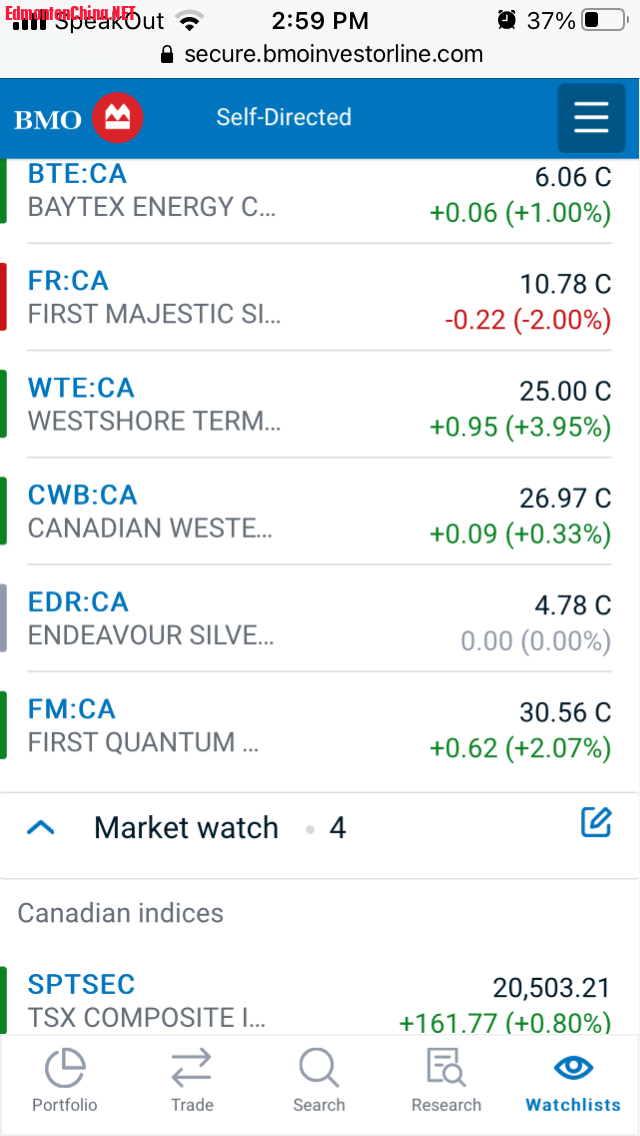
Task: Tap the Trade arrows icon
Action: click(x=192, y=1068)
